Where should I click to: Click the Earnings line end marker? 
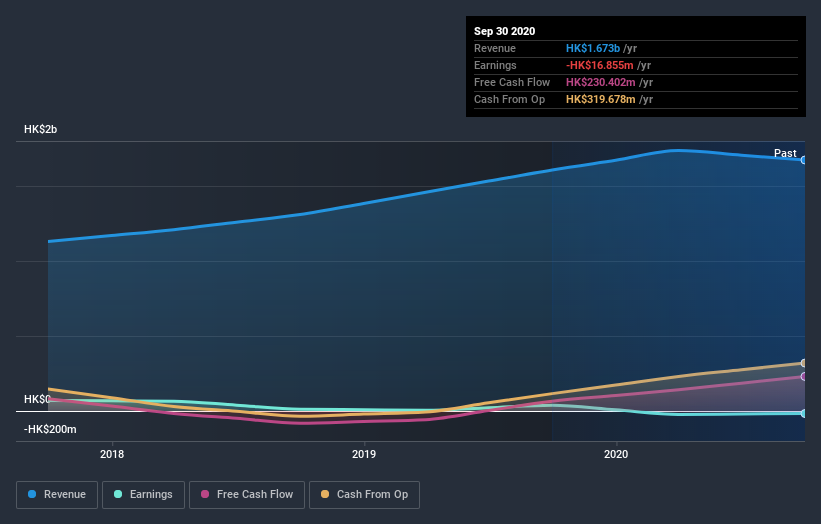pyautogui.click(x=803, y=414)
